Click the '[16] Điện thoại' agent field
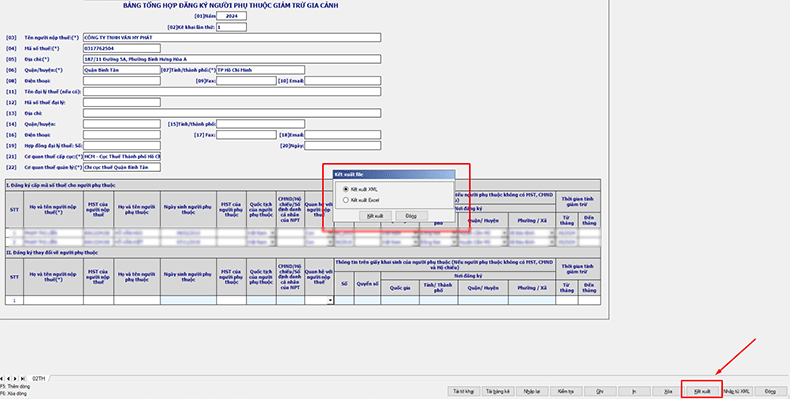The image size is (790, 399). click(x=122, y=135)
